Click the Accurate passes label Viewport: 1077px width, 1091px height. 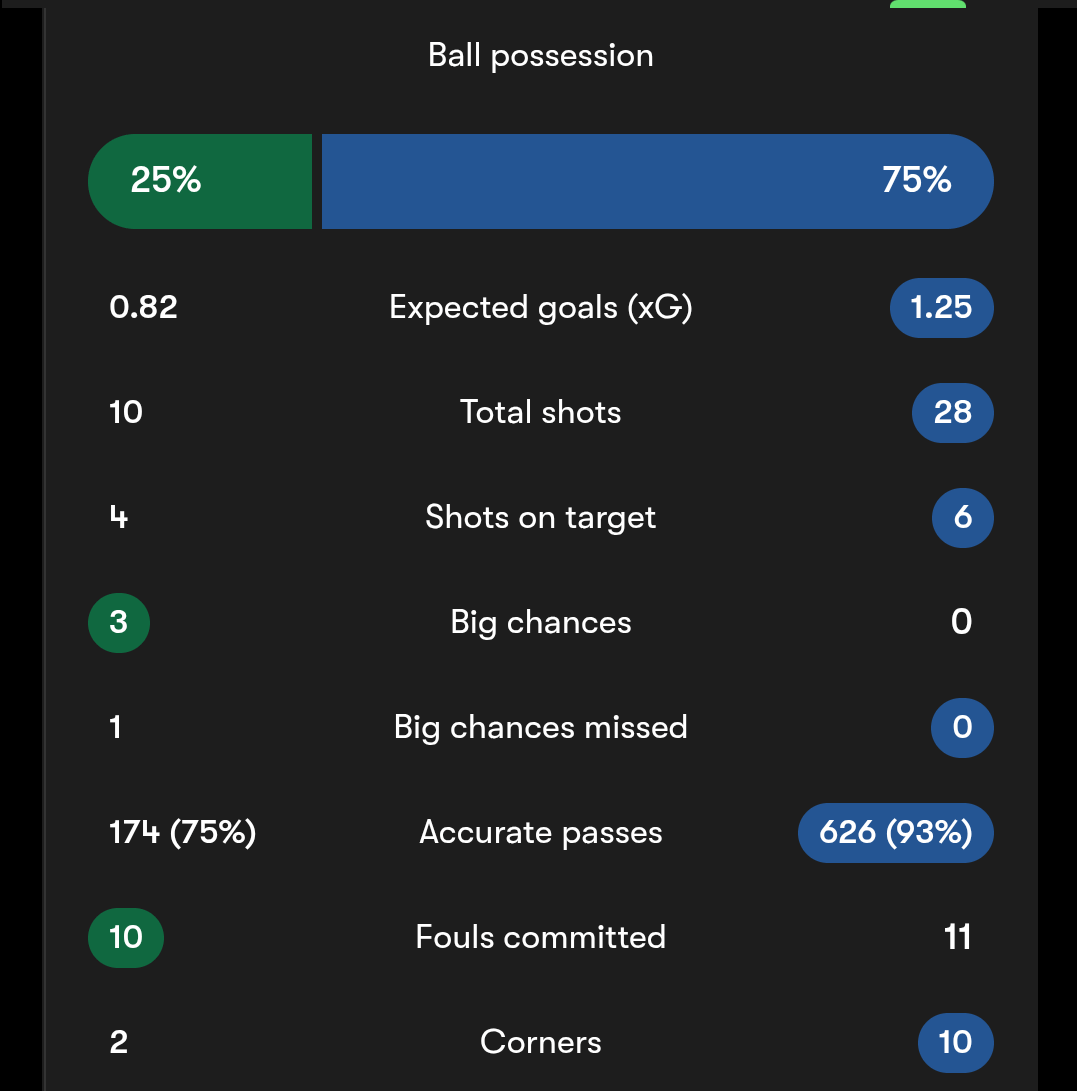pyautogui.click(x=540, y=832)
